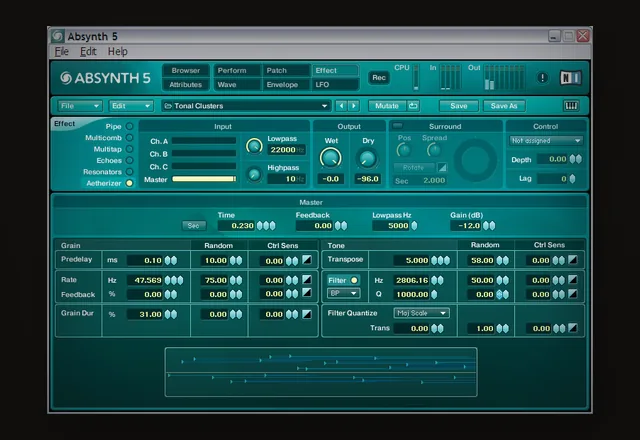Screen dimensions: 640x440
Task: Click filter Q Ctrl Sens invert icon
Action: [573, 293]
